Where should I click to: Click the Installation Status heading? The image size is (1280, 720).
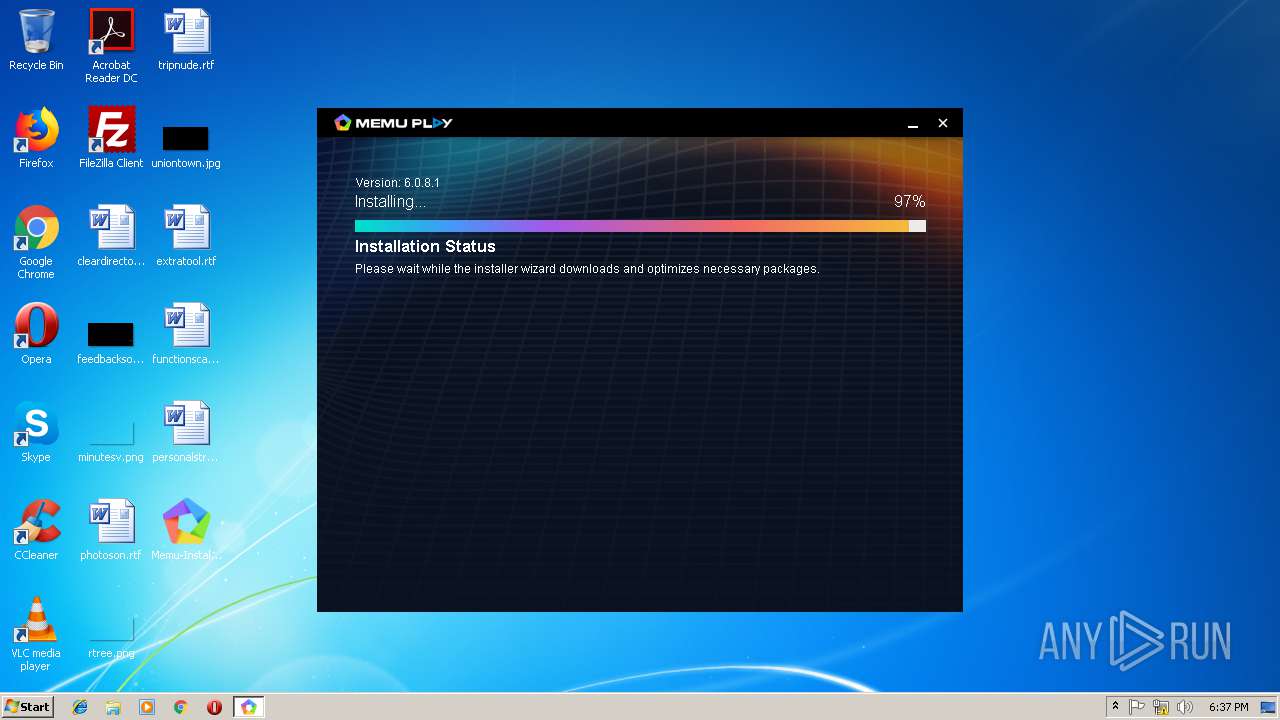tap(425, 246)
